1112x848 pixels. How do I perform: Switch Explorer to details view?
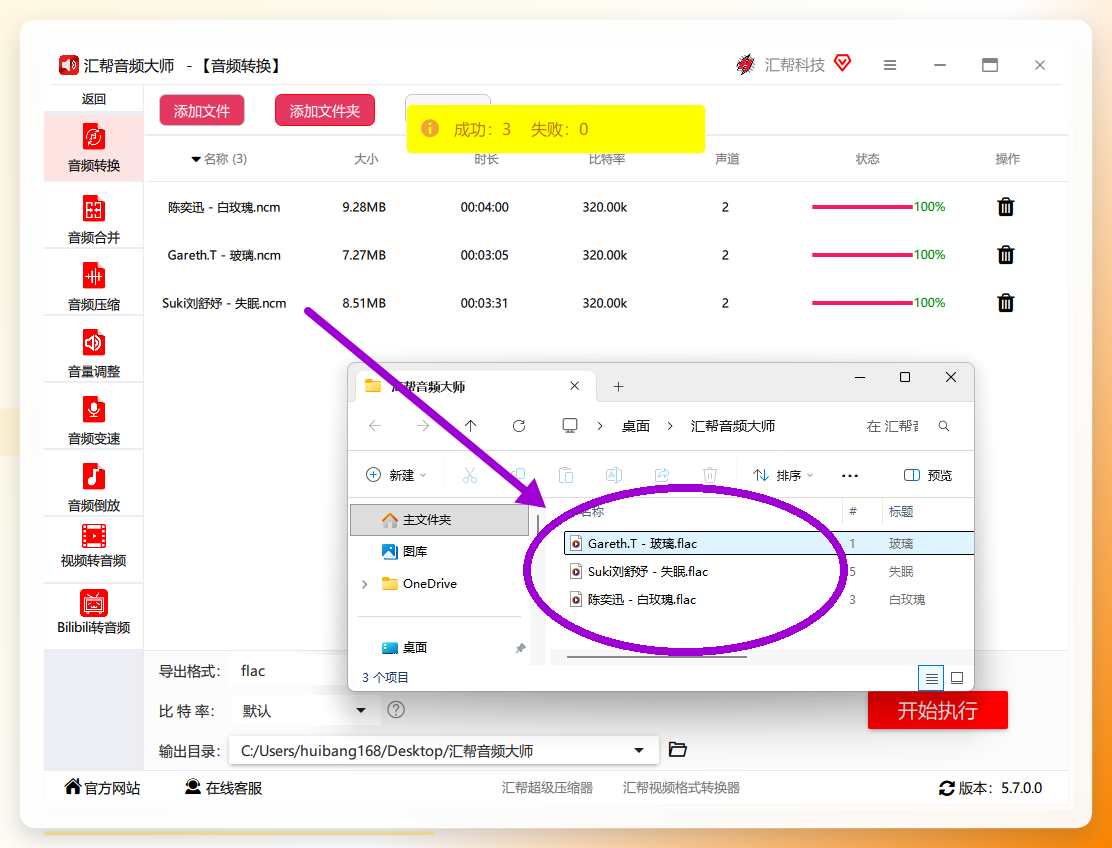pyautogui.click(x=931, y=678)
